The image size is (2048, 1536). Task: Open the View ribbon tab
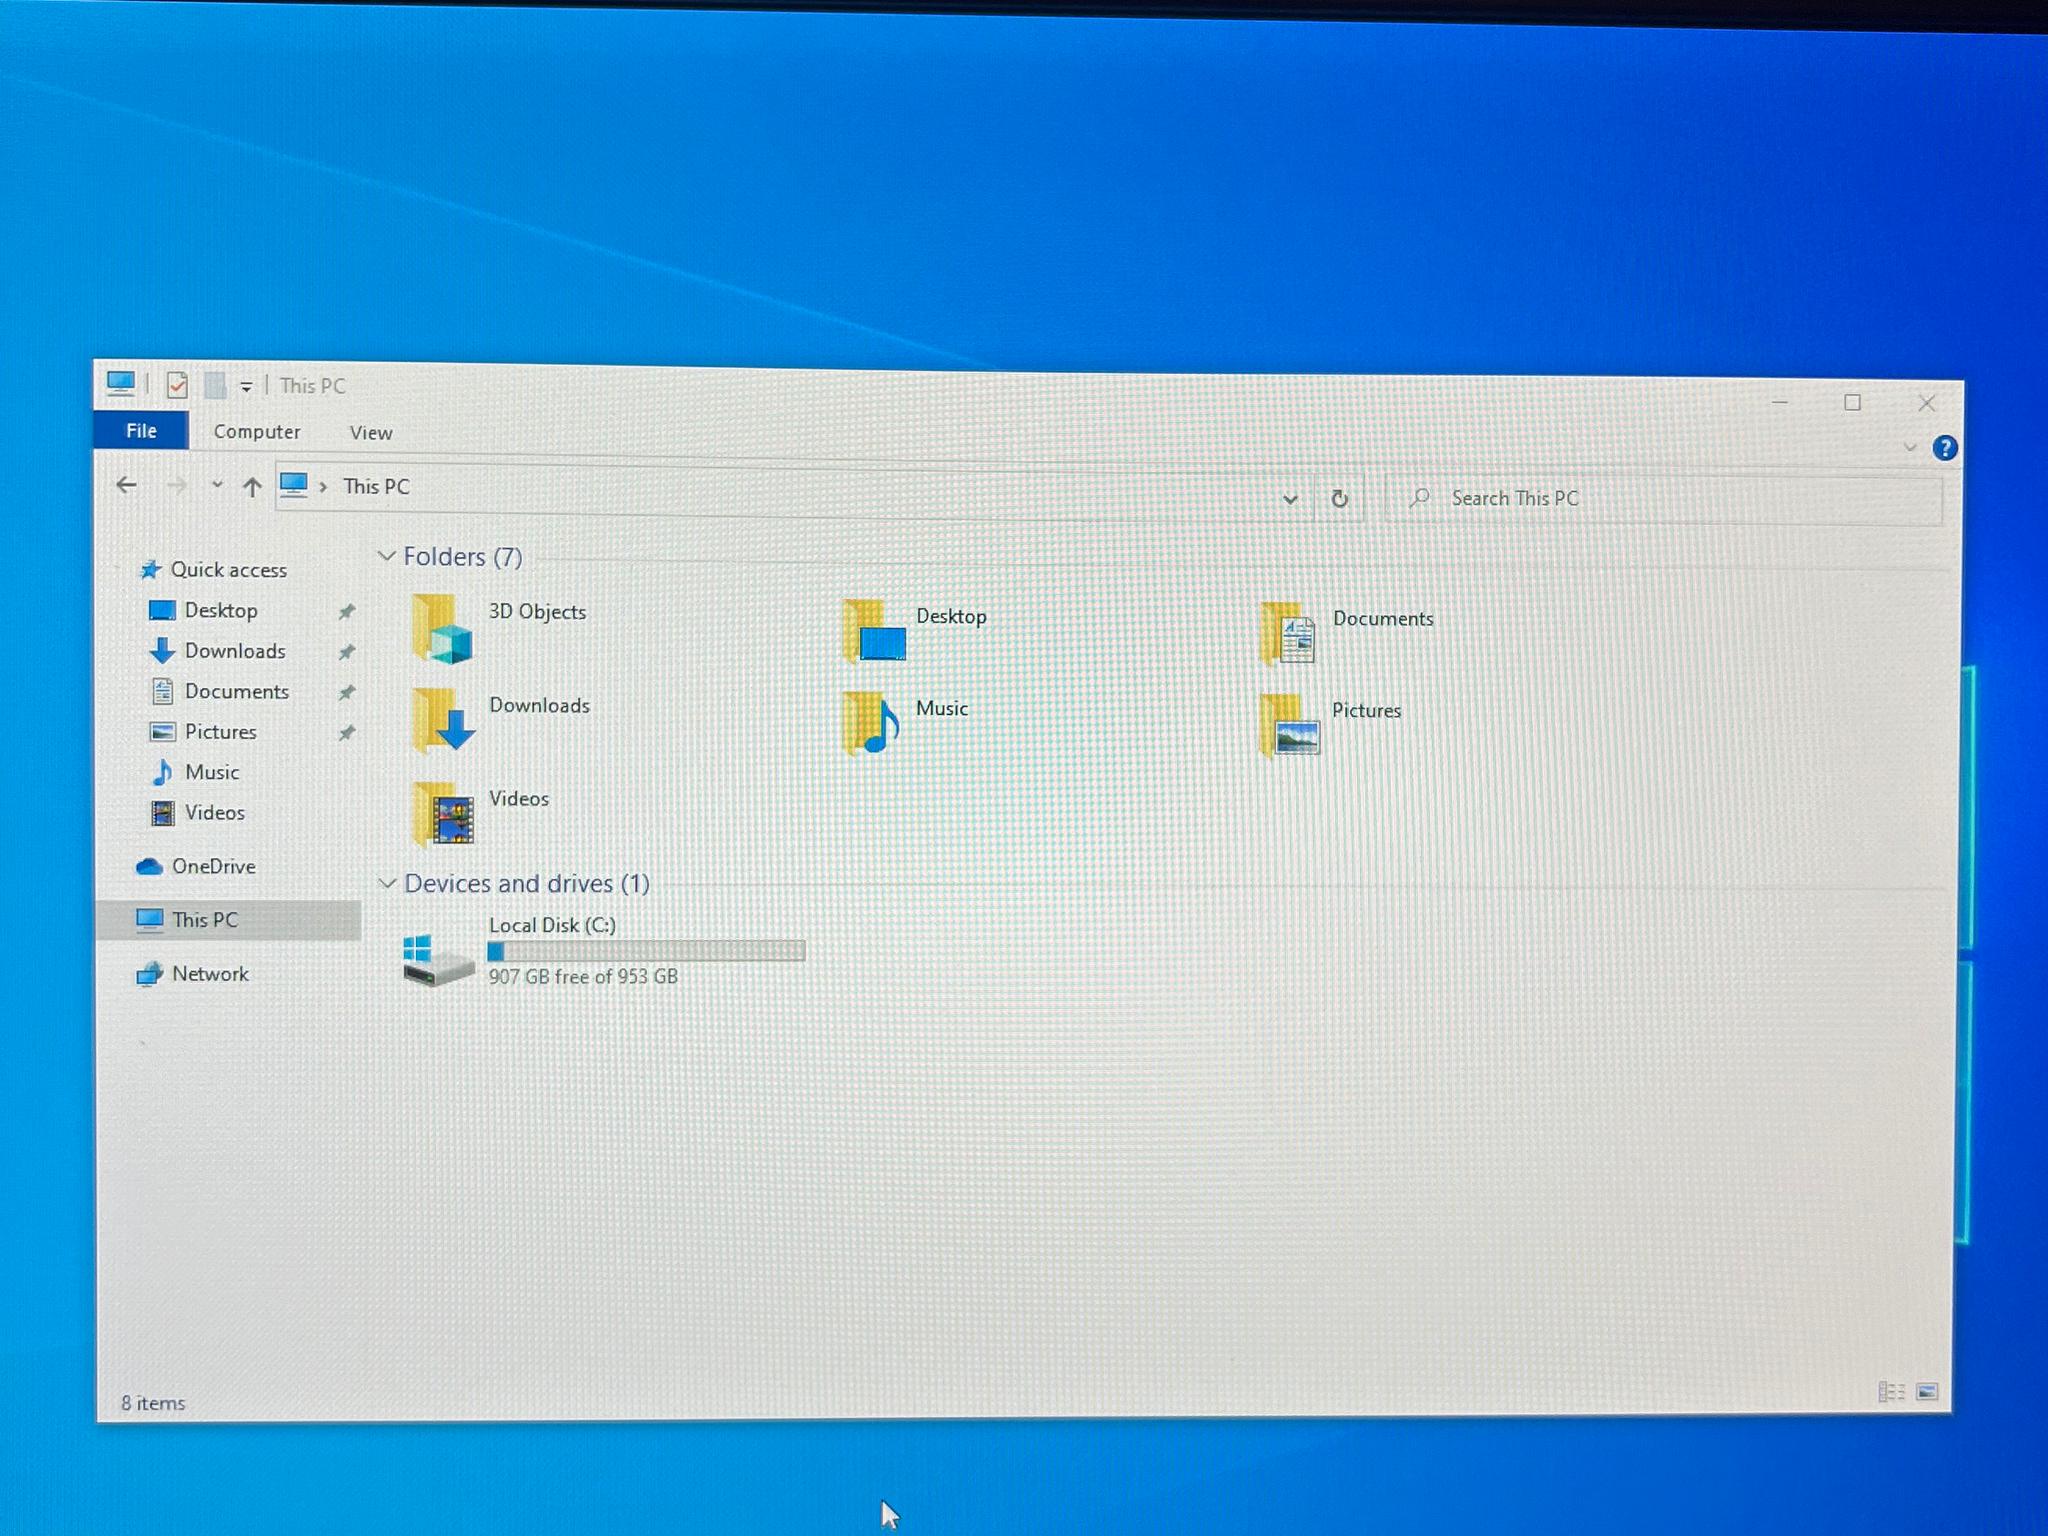coord(371,432)
